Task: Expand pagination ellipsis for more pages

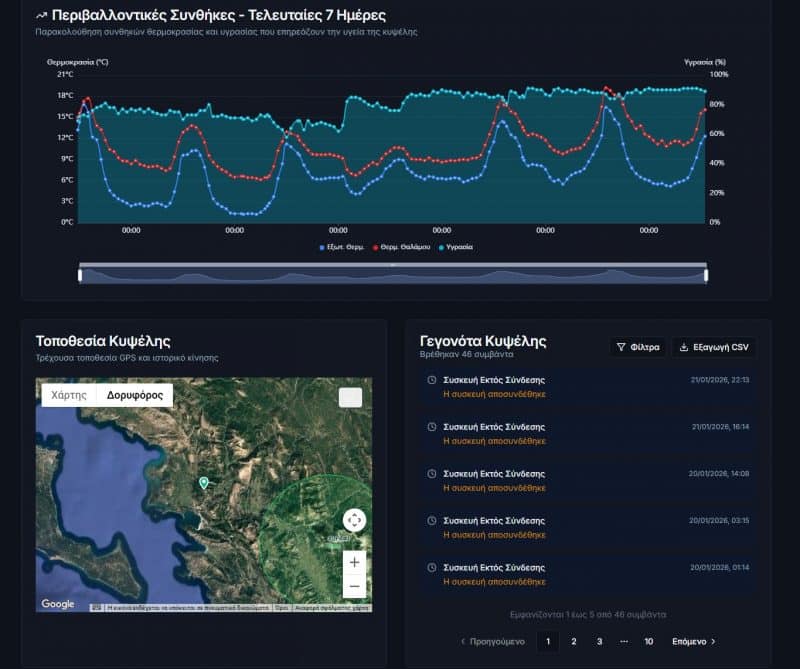Action: coord(624,641)
